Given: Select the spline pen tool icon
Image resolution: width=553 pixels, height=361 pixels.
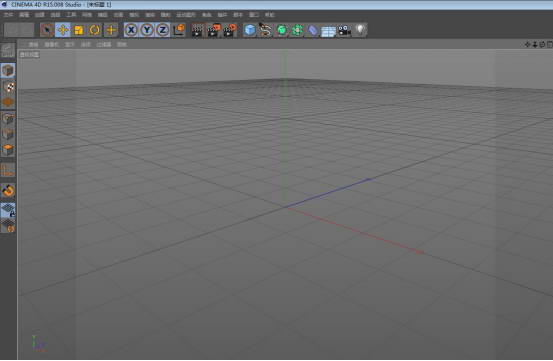Looking at the screenshot, I should coord(266,30).
